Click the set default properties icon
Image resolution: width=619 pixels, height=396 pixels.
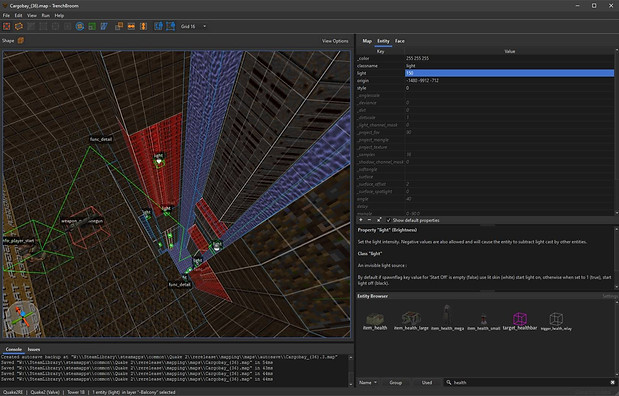(x=379, y=220)
